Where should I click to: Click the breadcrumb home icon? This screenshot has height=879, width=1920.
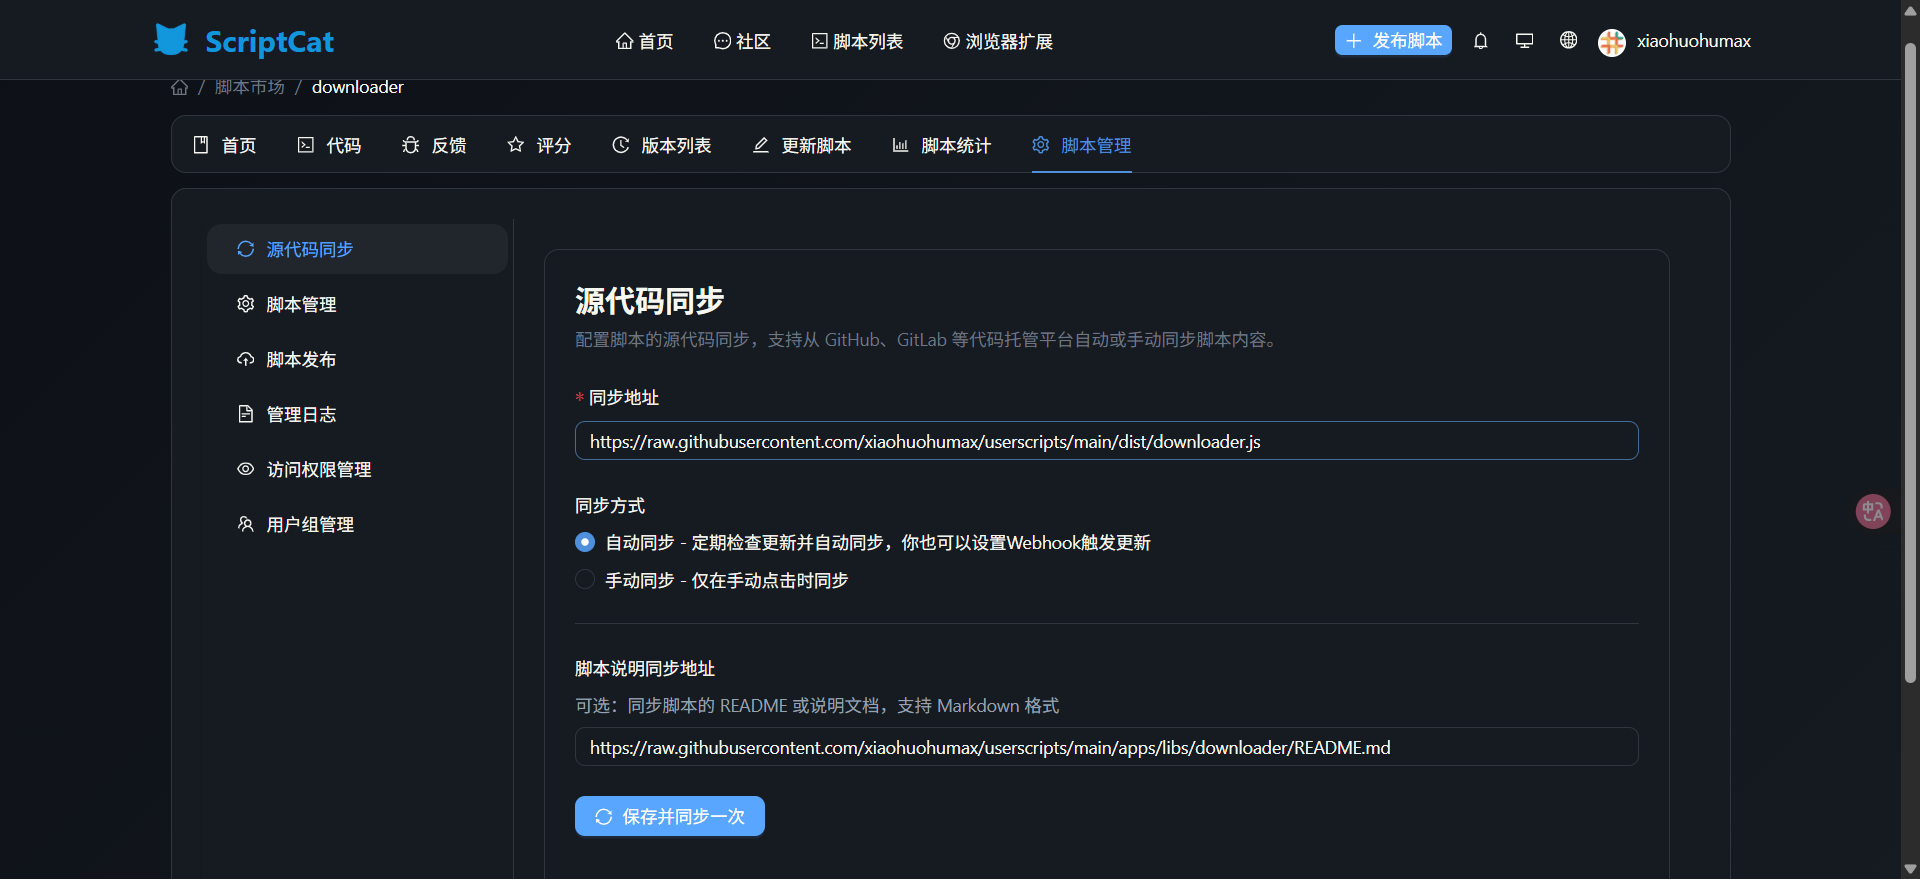click(x=180, y=88)
